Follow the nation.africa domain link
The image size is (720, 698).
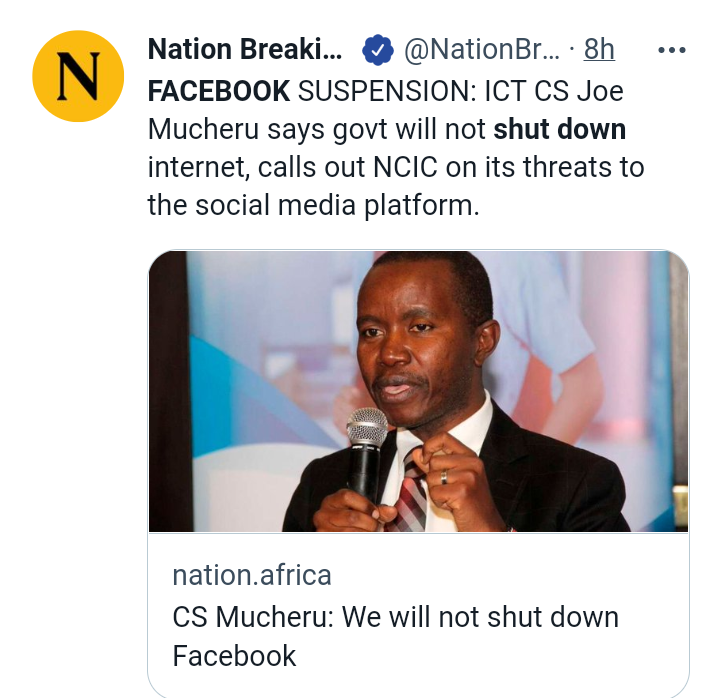(x=252, y=575)
